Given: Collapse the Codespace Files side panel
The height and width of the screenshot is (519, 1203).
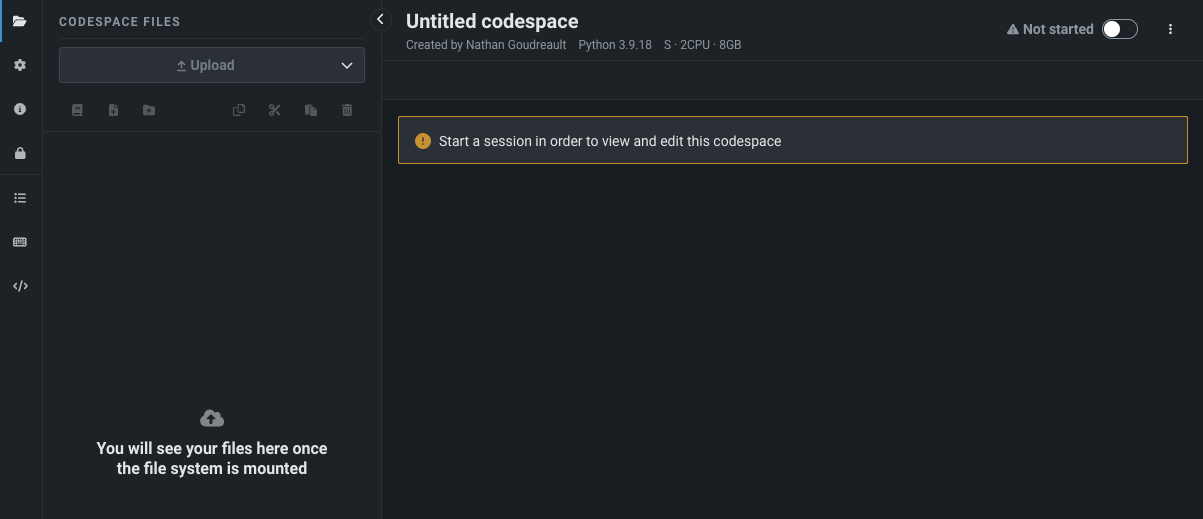Looking at the screenshot, I should point(380,19).
